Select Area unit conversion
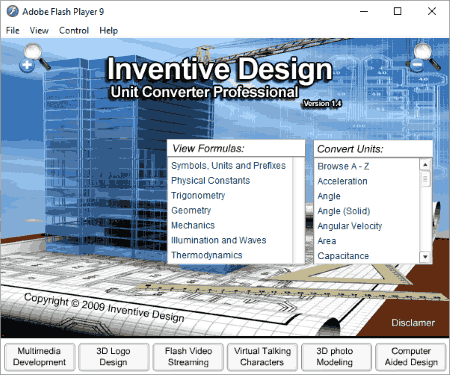450x375 pixels. coord(327,241)
